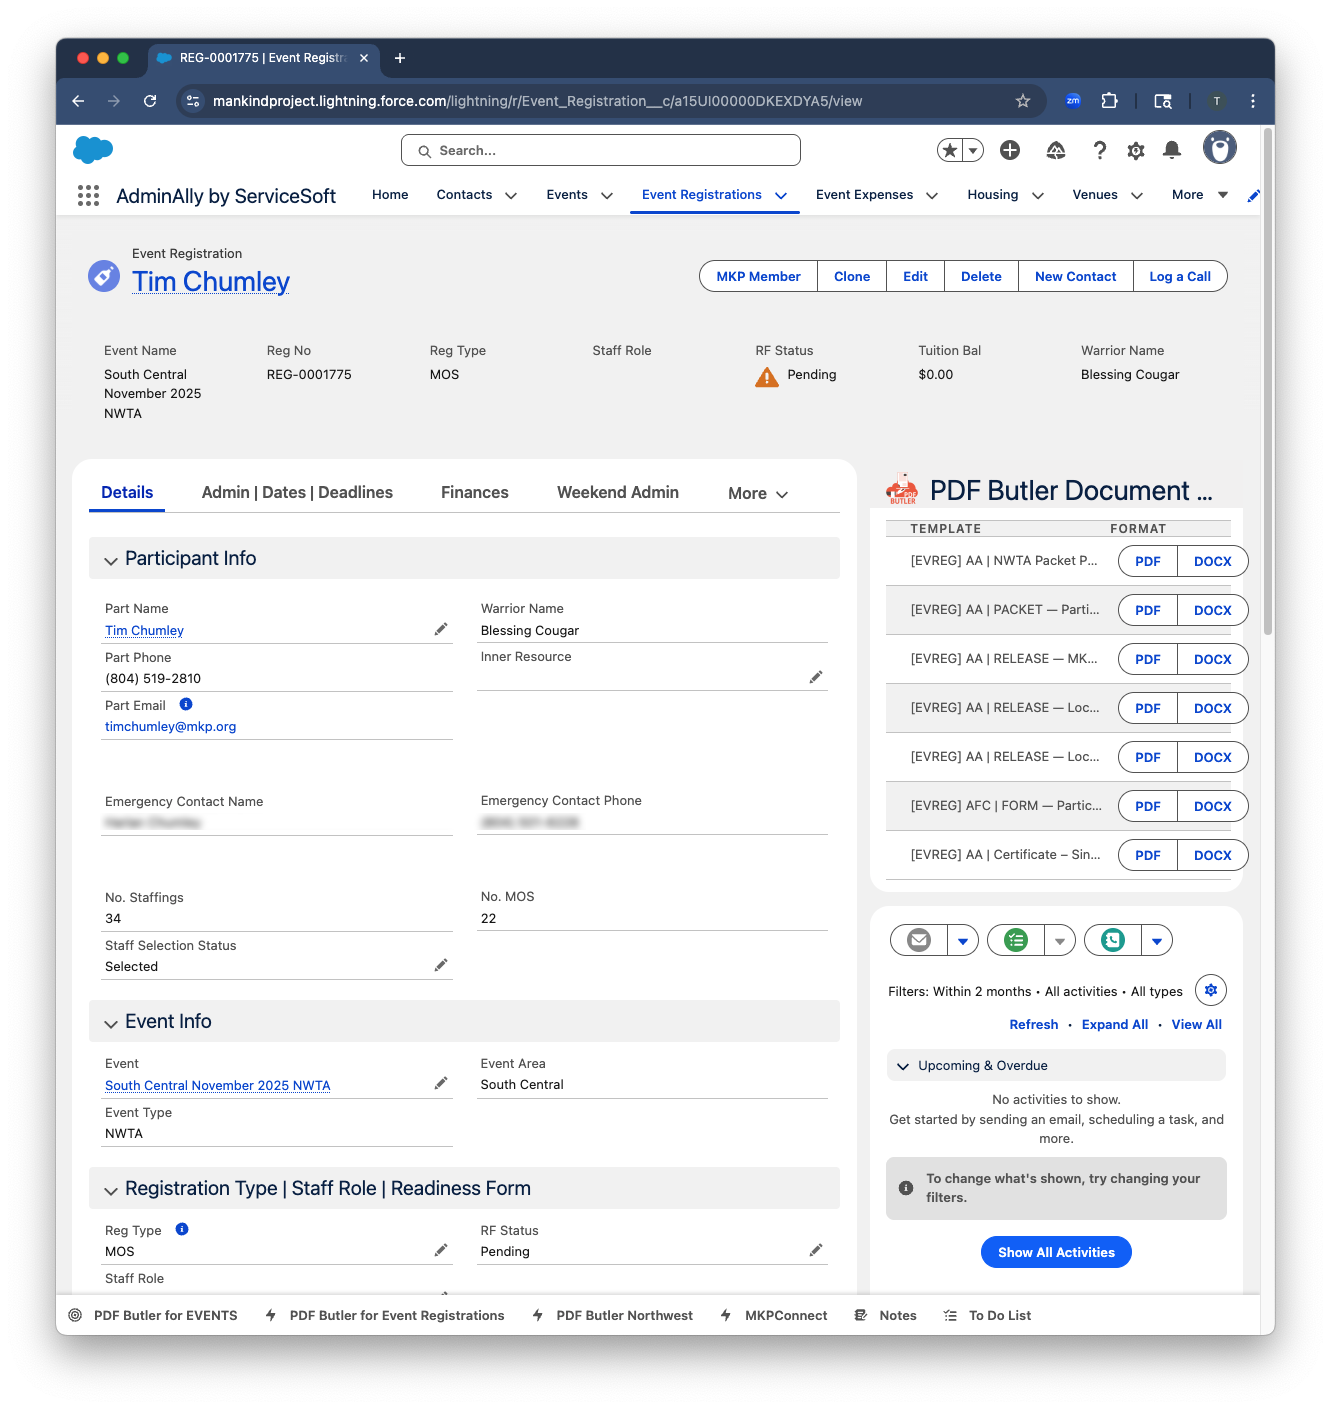Open the Event Registrations dropdown chevron
Viewport: 1331px width, 1409px height.
(x=781, y=196)
